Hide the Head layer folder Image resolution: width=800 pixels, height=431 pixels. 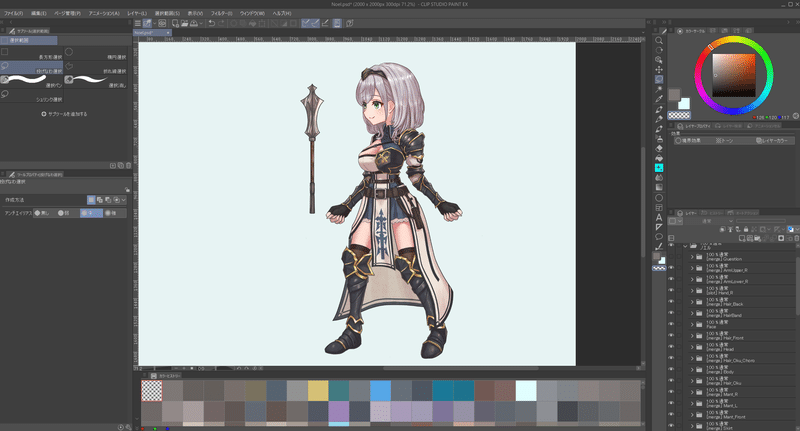pyautogui.click(x=671, y=347)
